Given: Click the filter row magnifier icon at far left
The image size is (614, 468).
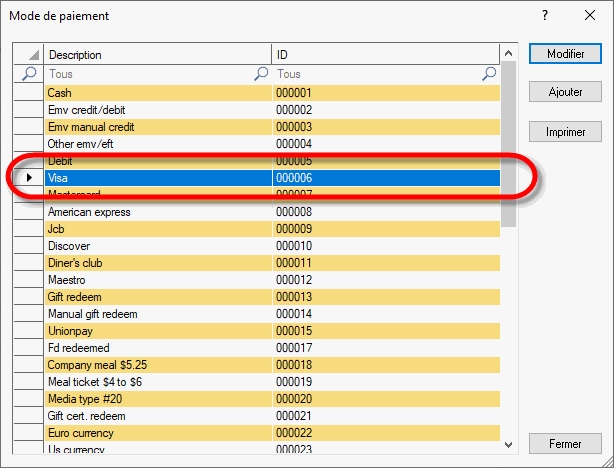Looking at the screenshot, I should click(x=29, y=74).
